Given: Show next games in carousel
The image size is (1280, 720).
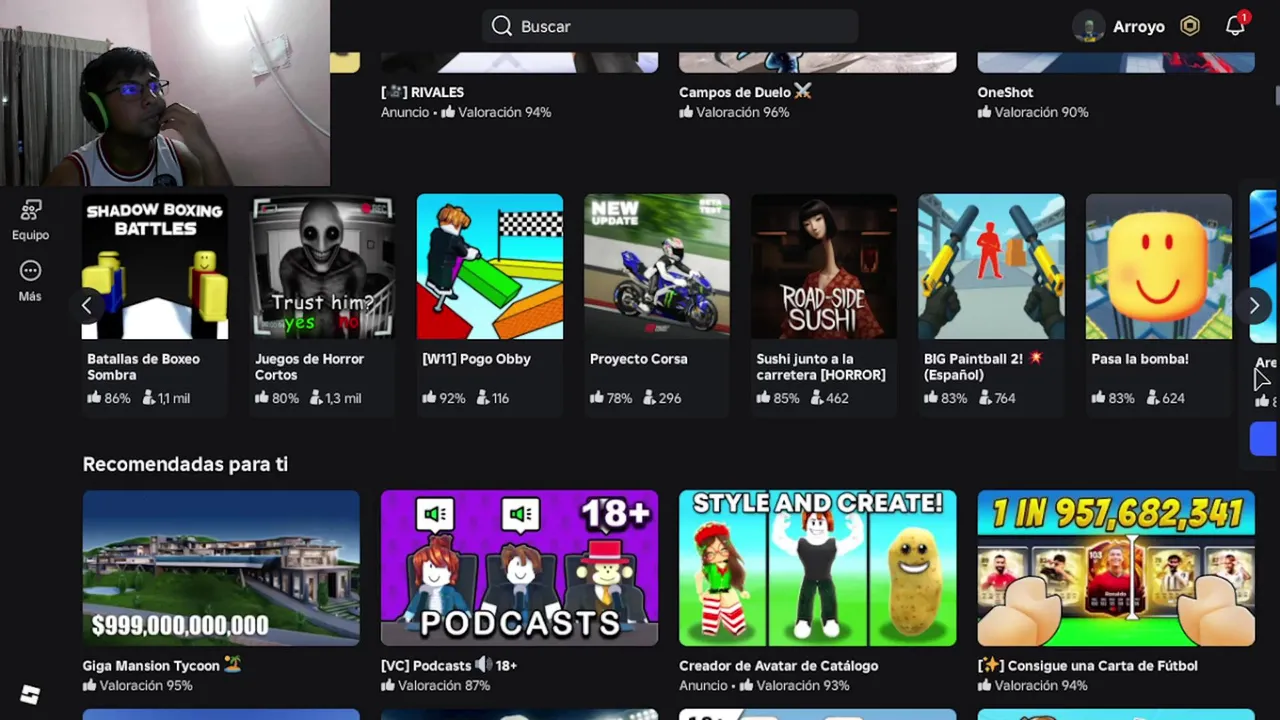Looking at the screenshot, I should click(x=1254, y=306).
